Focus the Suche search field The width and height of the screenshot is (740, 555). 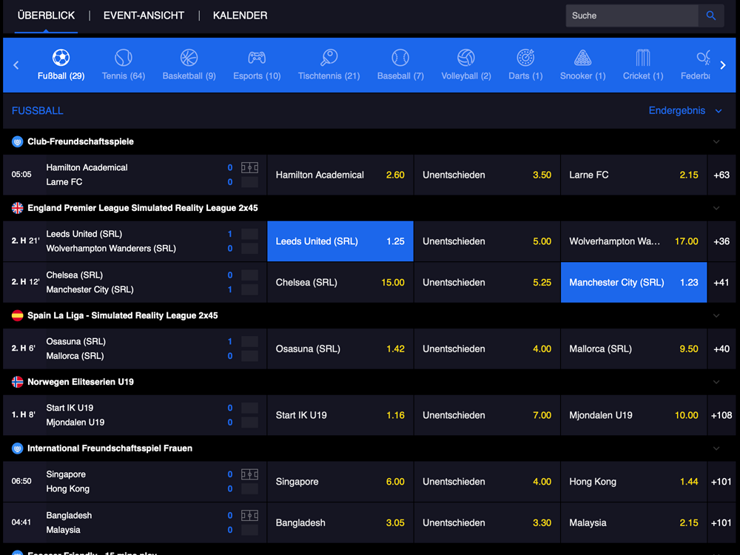632,16
